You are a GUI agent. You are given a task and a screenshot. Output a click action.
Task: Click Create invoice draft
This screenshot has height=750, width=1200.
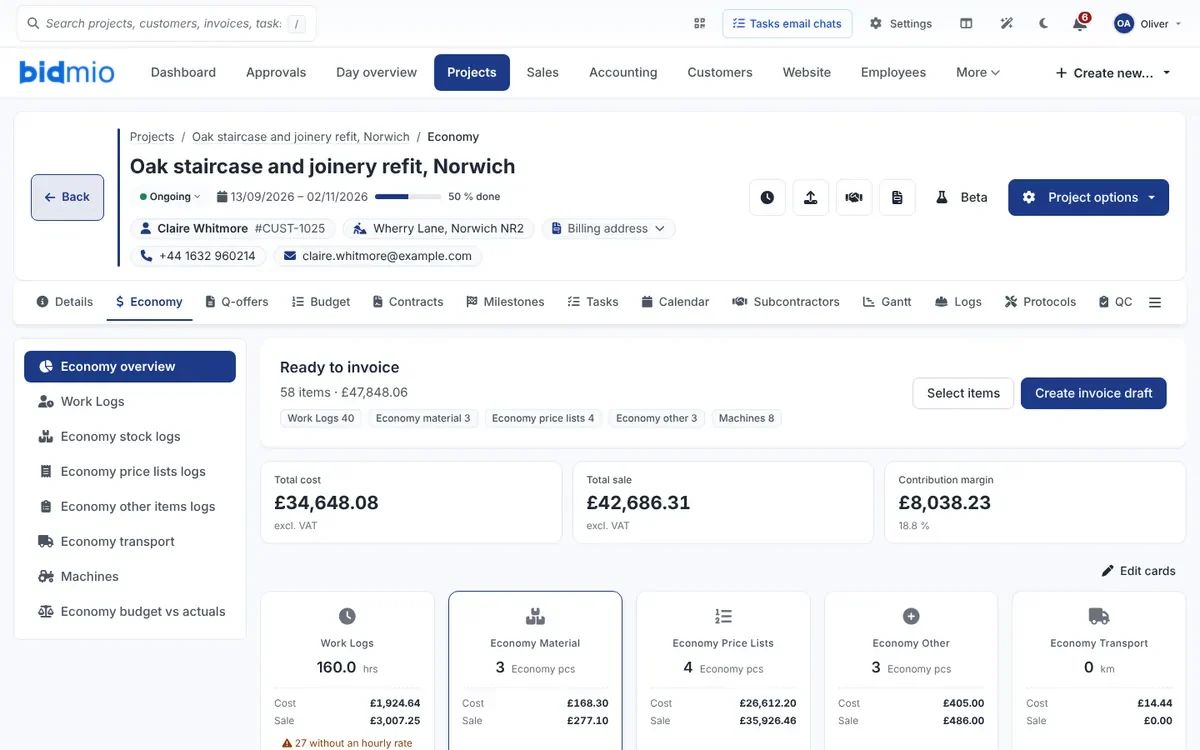1093,393
